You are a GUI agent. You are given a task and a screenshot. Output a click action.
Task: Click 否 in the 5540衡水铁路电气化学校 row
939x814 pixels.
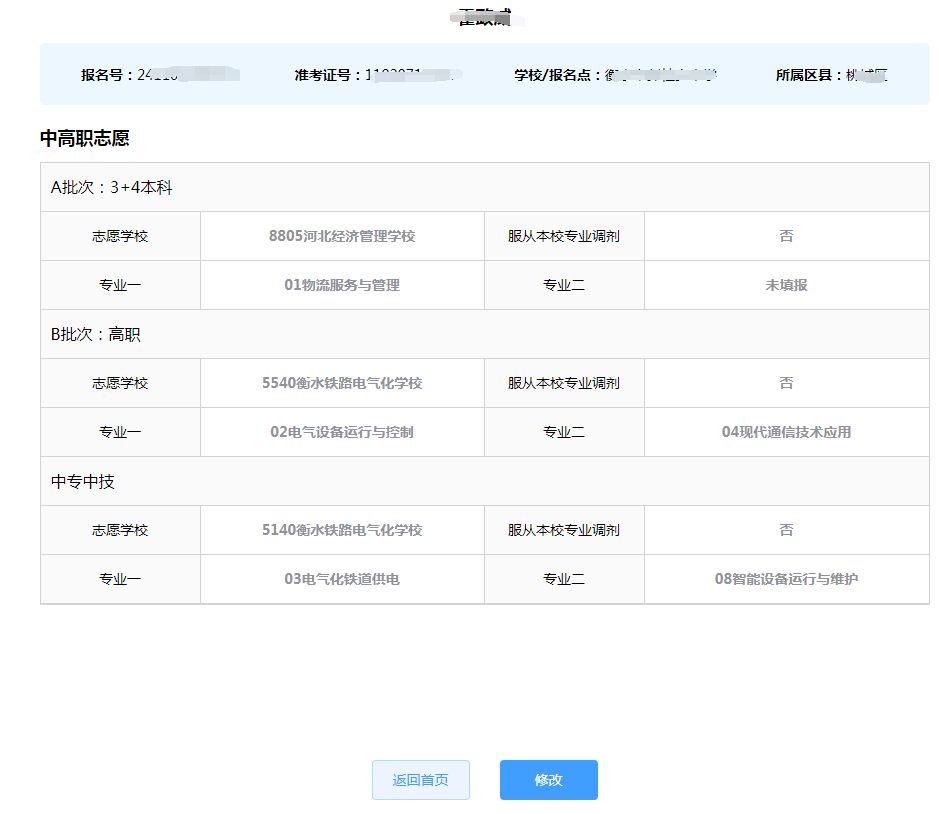coord(786,383)
